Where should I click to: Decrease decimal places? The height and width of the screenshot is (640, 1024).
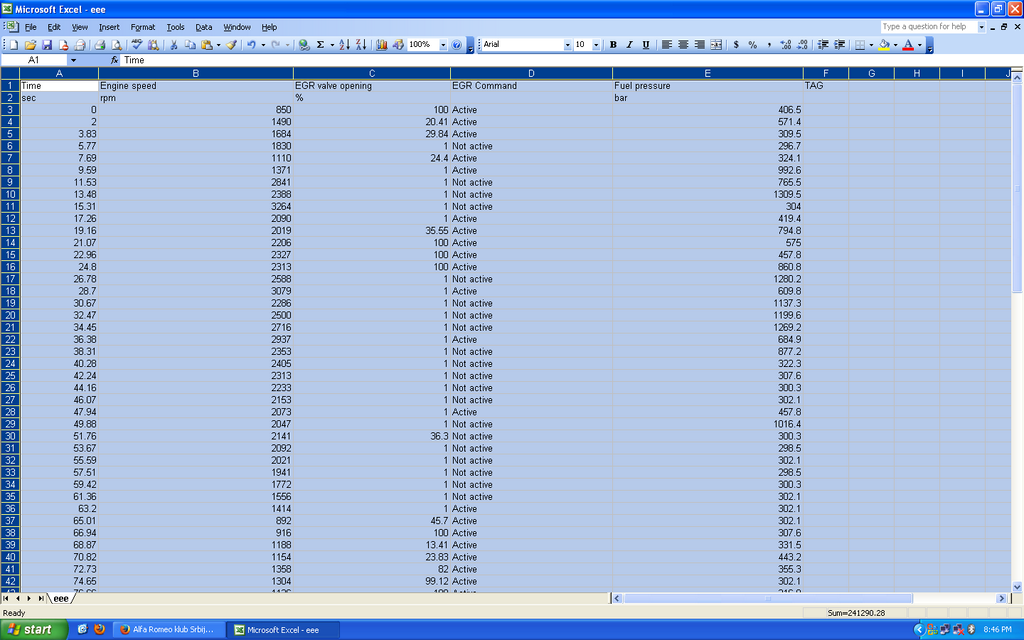click(802, 44)
